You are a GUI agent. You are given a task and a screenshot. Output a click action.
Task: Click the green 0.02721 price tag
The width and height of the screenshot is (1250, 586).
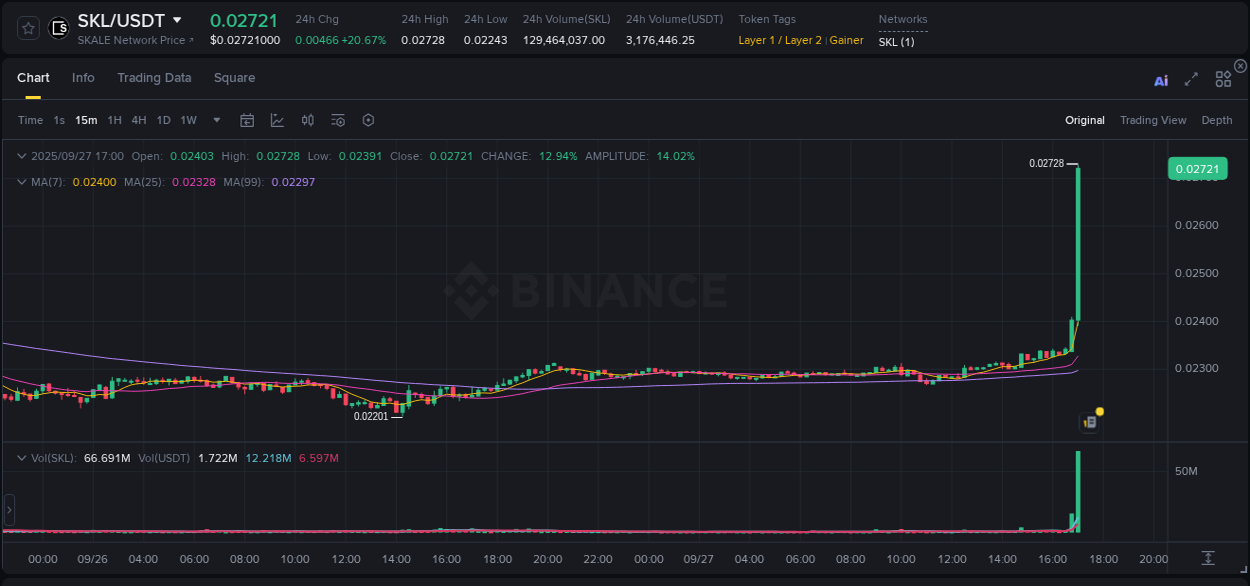coord(1197,168)
